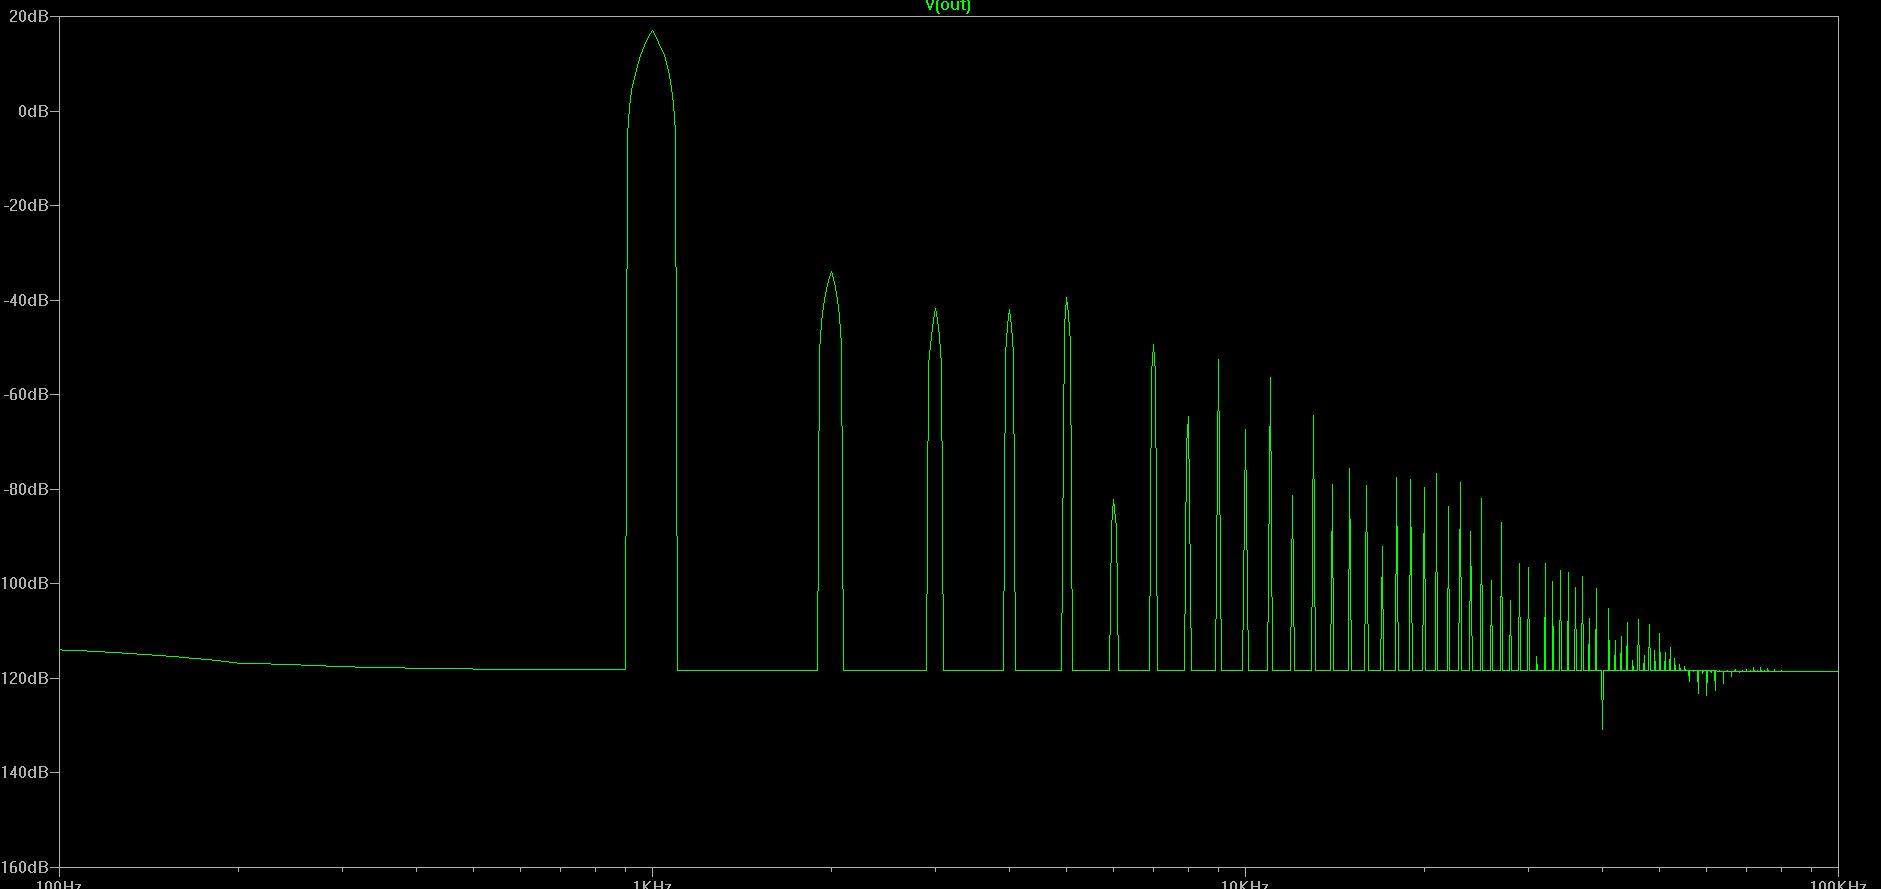Screen dimensions: 1881x889
Task: Click the -120dB axis label
Action: point(24,678)
